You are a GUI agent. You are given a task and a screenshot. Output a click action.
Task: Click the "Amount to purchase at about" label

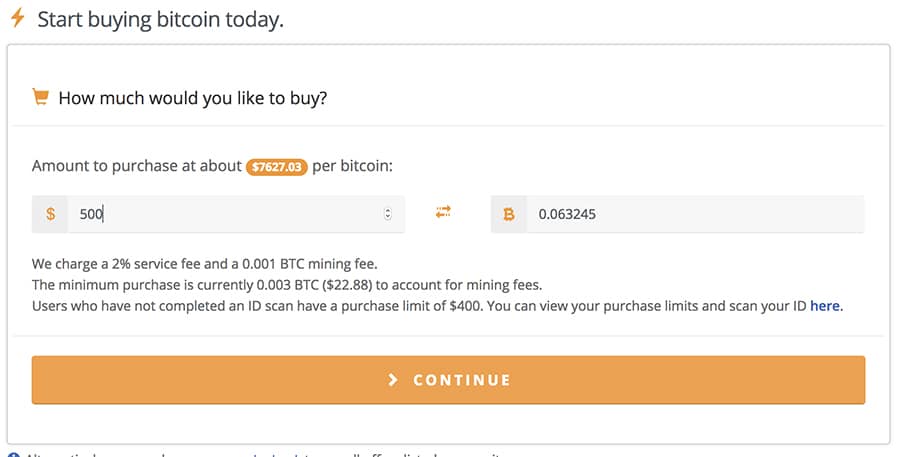coord(137,166)
